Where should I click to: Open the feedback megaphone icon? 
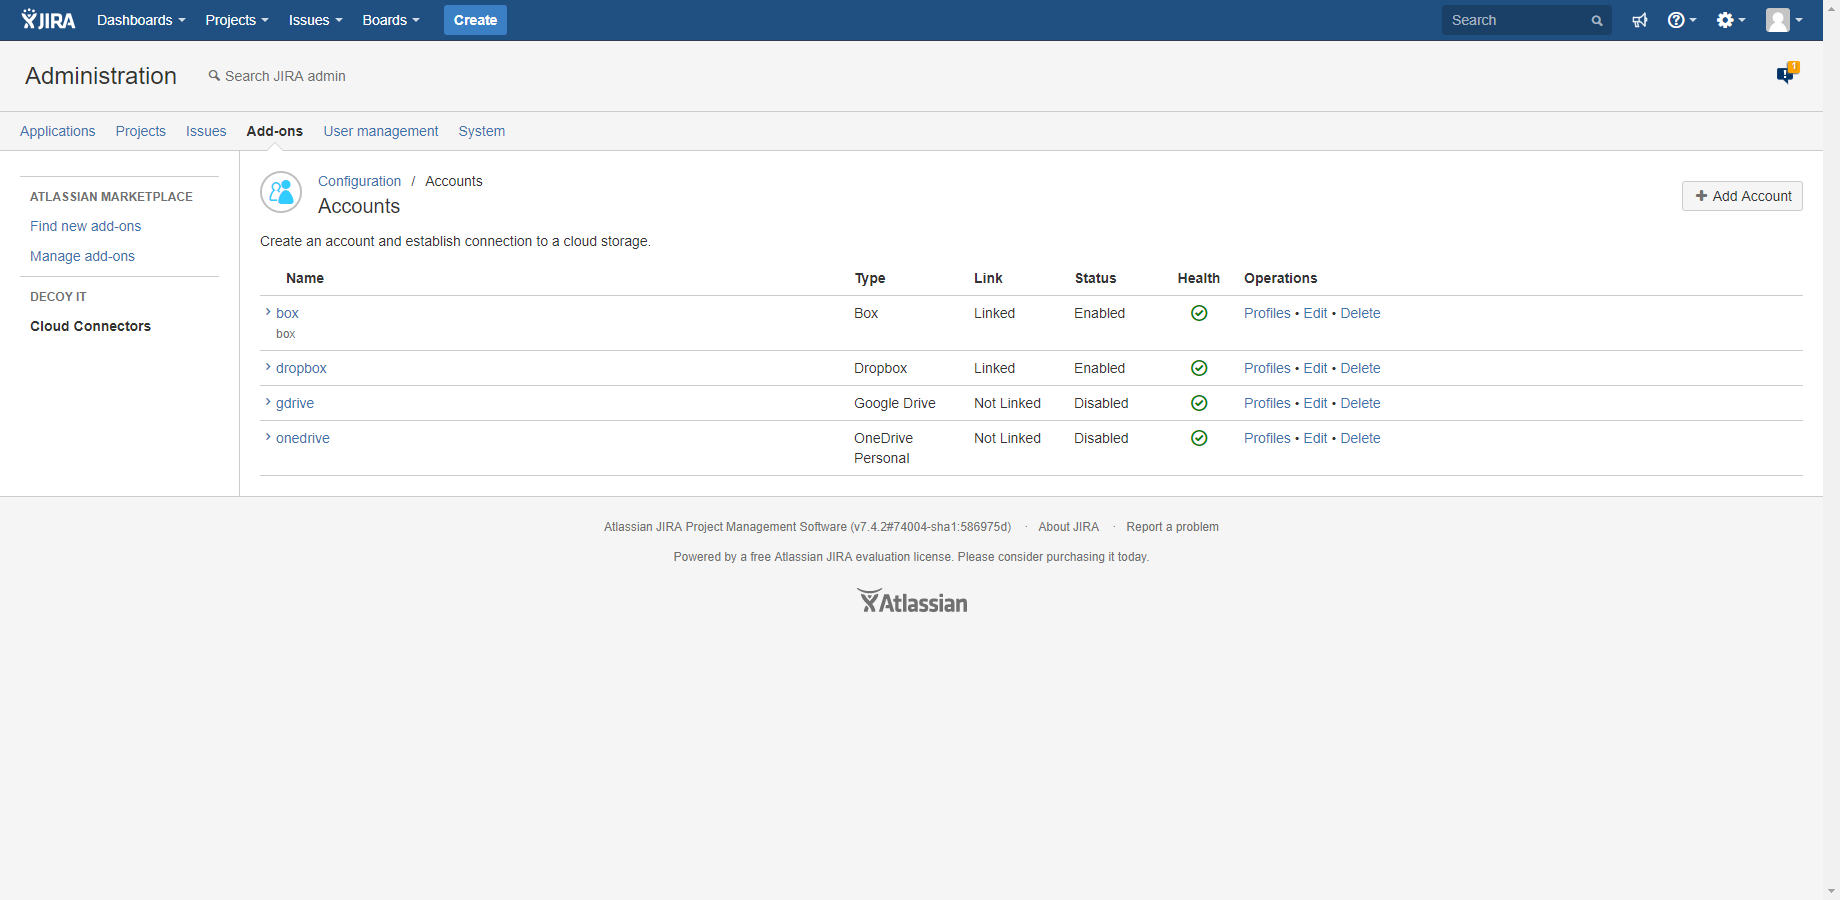click(1640, 20)
